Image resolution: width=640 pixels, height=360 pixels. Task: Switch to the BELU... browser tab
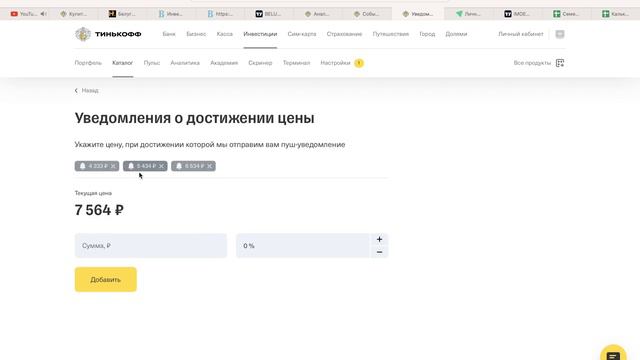(x=269, y=14)
